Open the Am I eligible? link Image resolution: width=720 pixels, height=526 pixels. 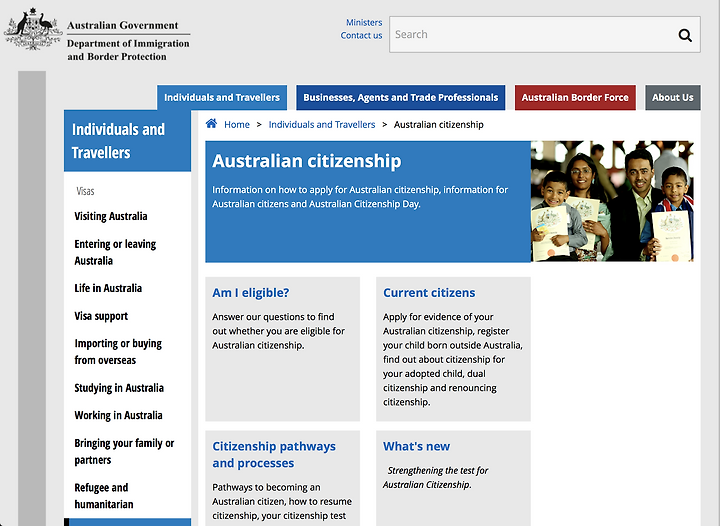[251, 293]
